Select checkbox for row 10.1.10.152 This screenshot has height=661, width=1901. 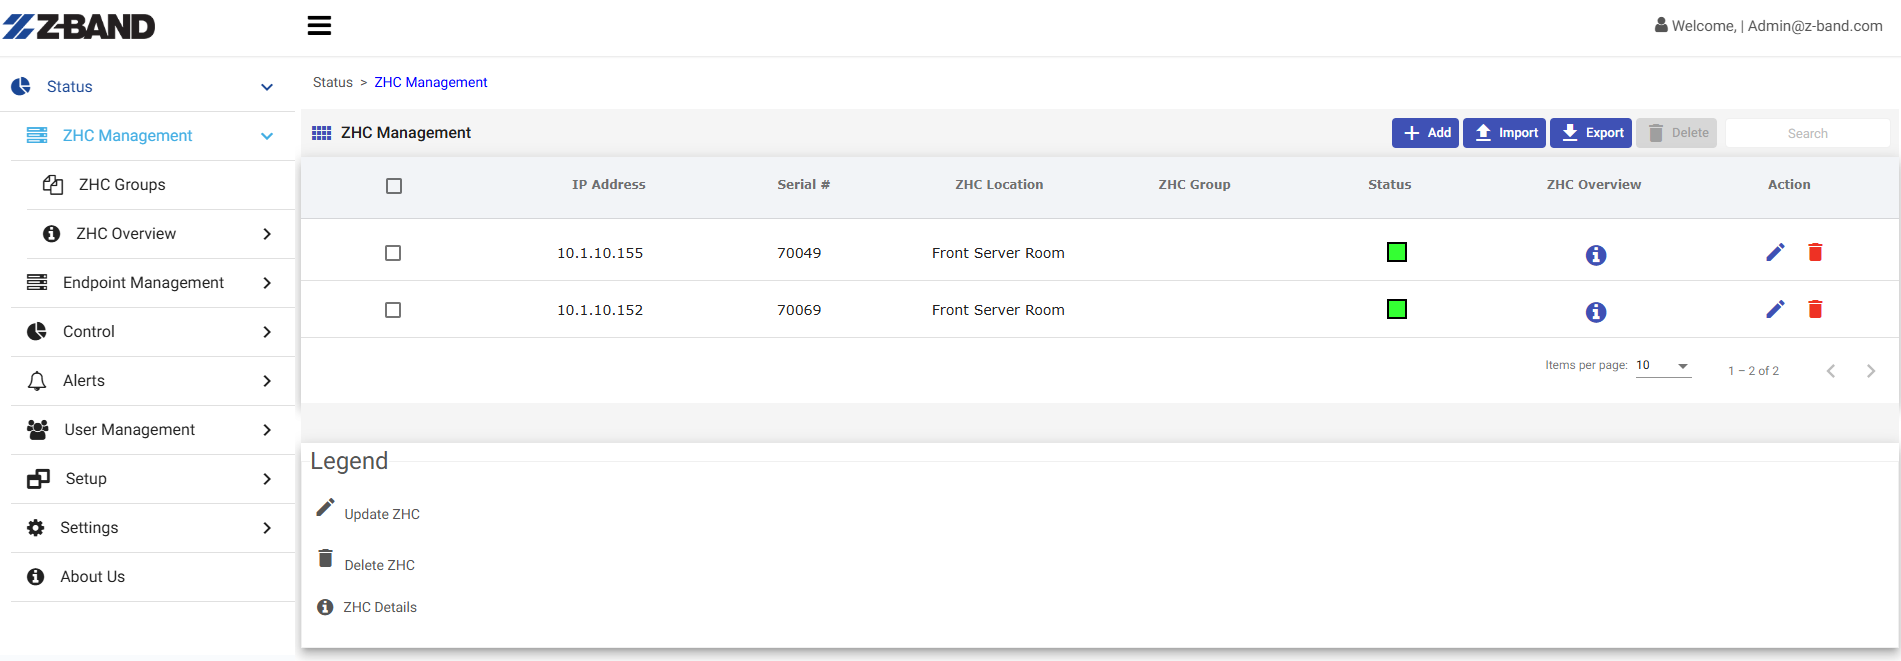click(x=393, y=310)
